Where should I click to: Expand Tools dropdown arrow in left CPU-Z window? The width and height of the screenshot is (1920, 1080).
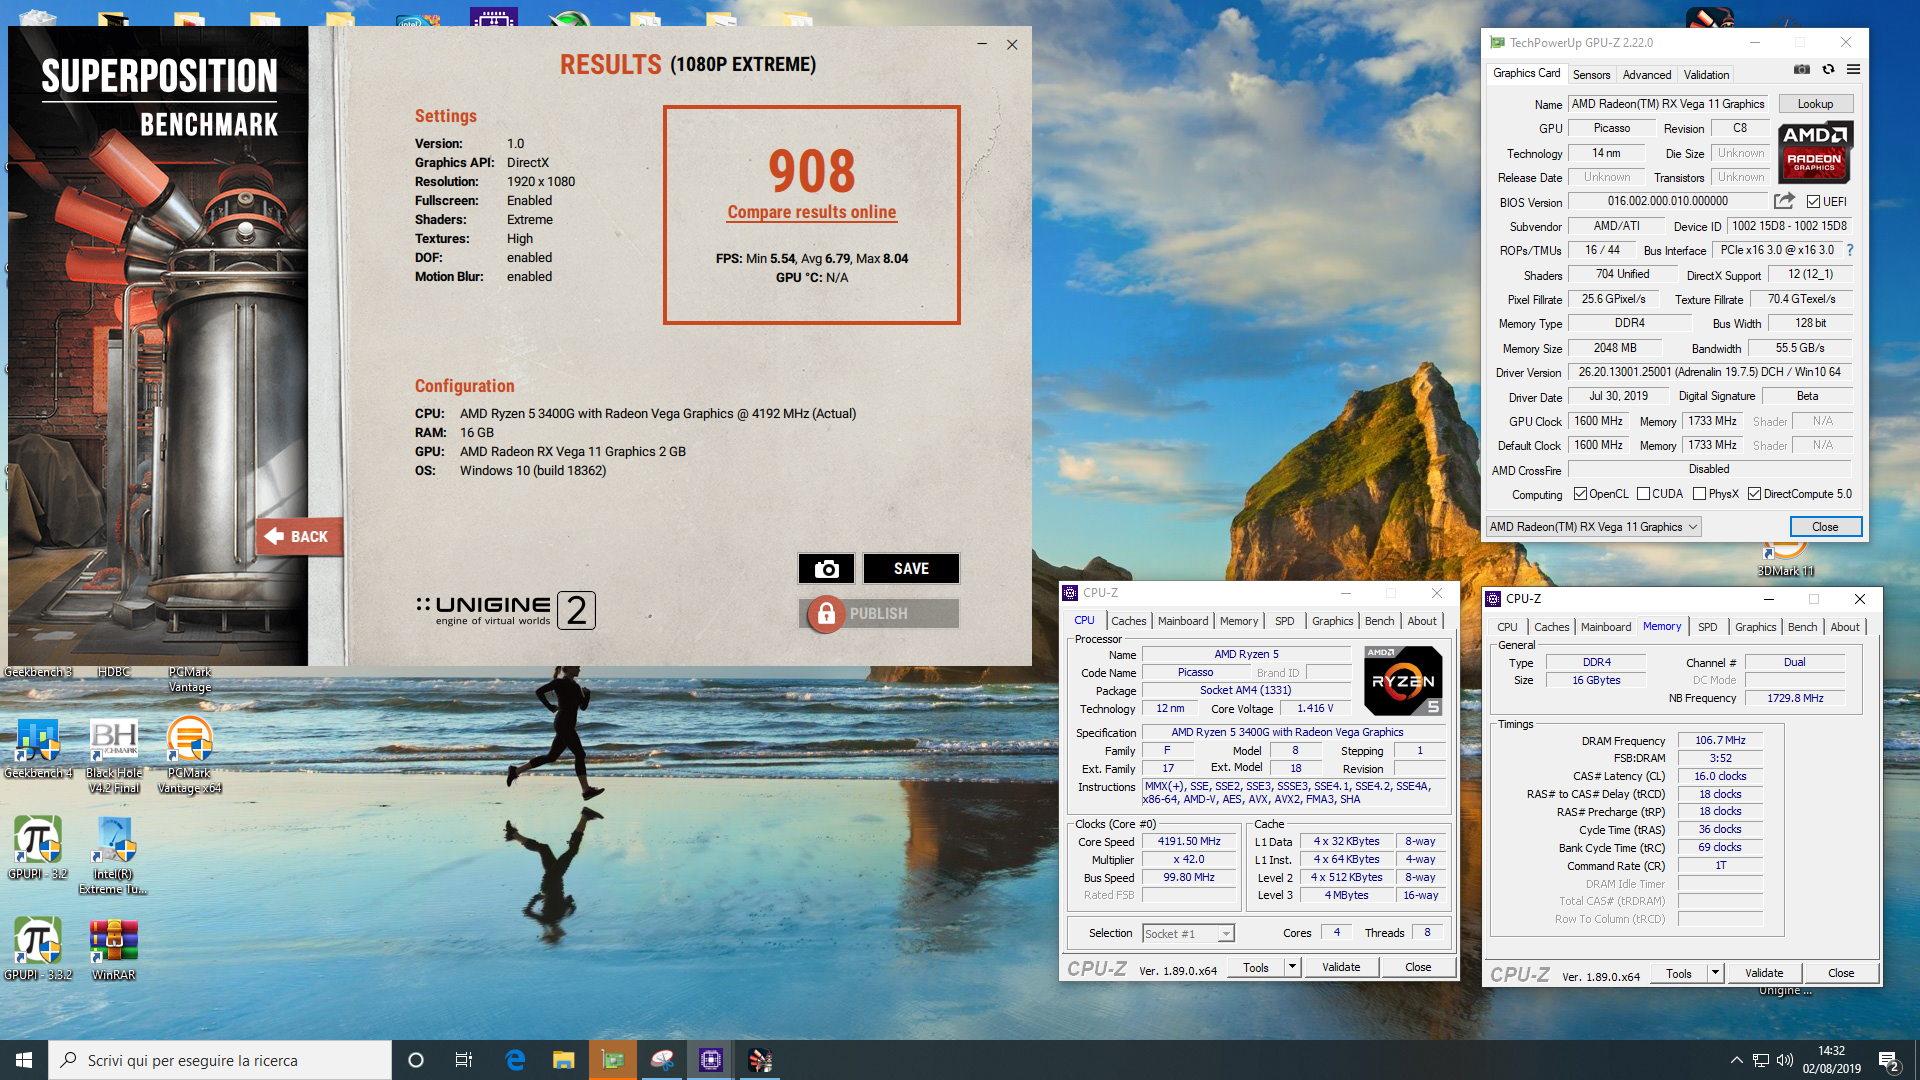(x=1292, y=967)
